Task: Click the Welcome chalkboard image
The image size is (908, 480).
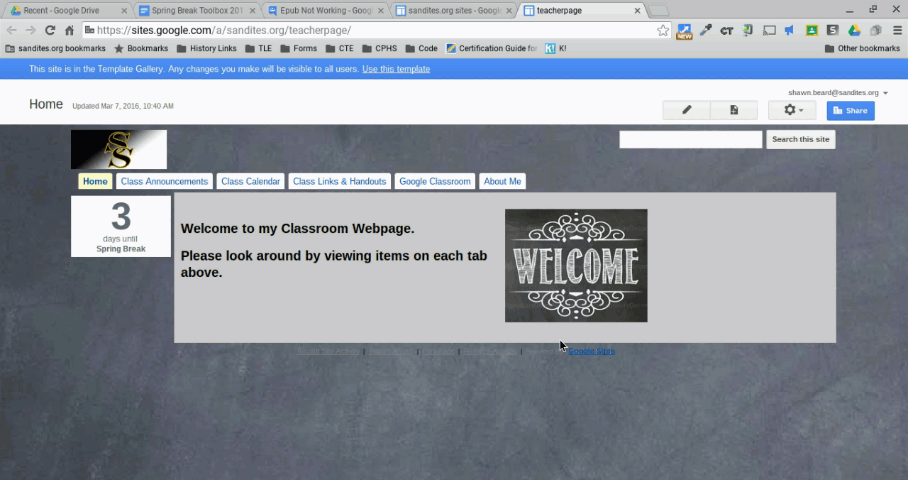Action: tap(576, 265)
